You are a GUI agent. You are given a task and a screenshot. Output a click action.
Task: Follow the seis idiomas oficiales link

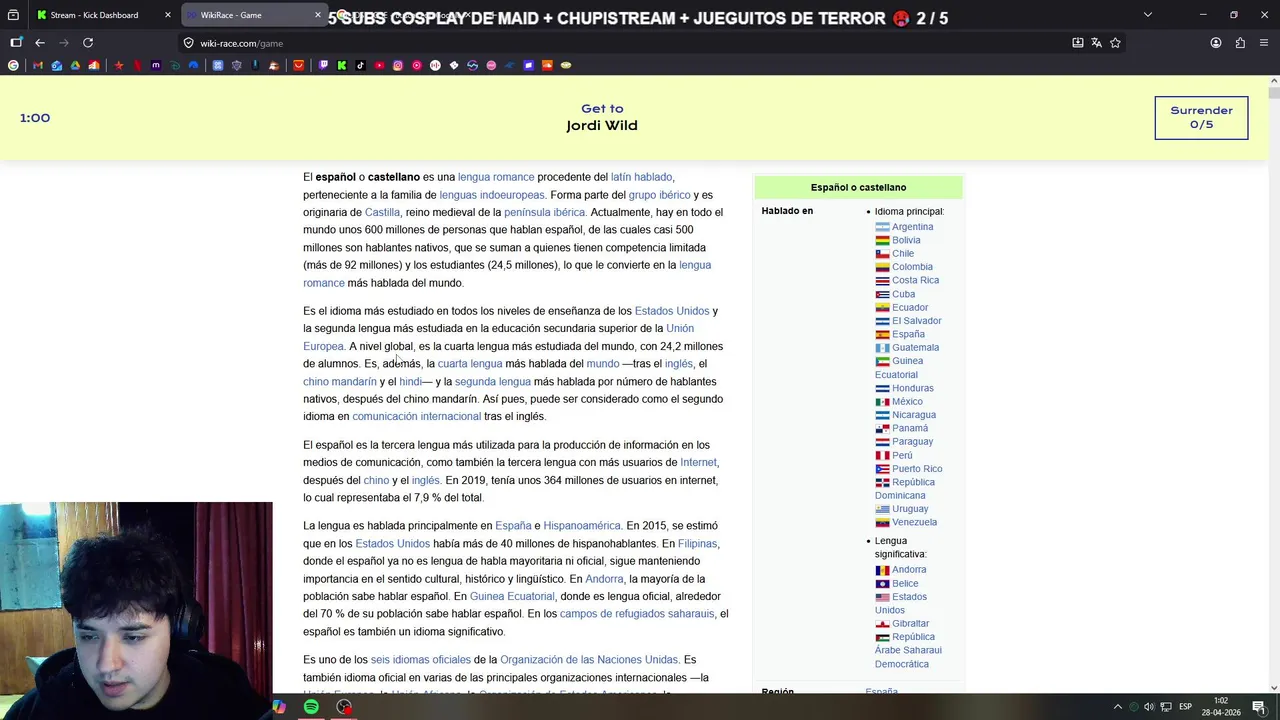coord(420,659)
